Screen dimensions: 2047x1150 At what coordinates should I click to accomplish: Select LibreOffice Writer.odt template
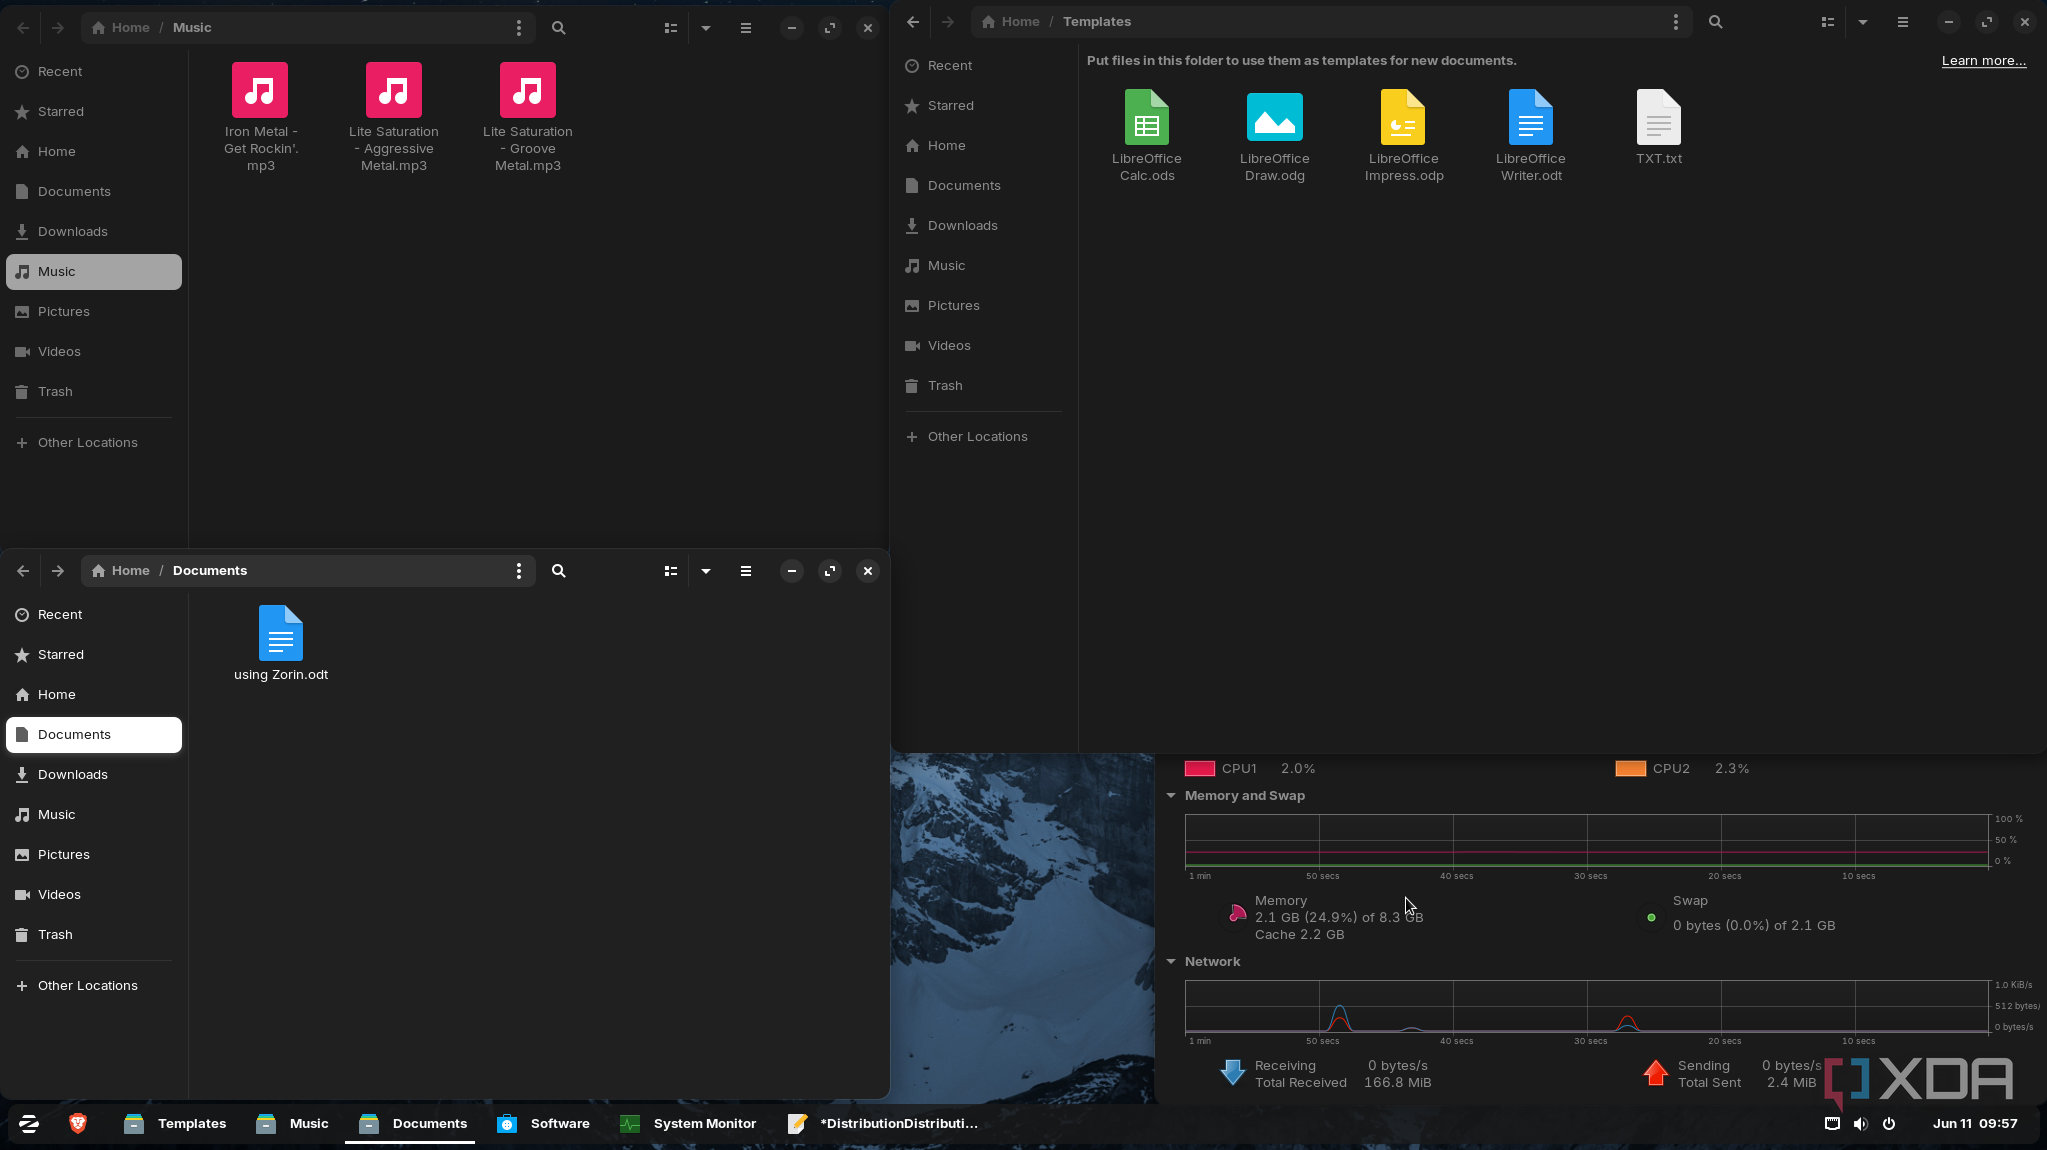1531,136
